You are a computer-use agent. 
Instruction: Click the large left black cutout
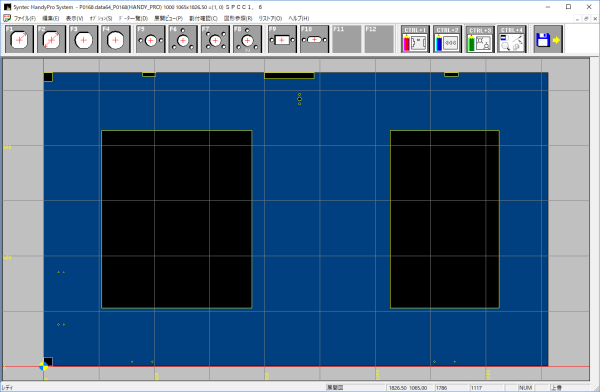coord(177,219)
